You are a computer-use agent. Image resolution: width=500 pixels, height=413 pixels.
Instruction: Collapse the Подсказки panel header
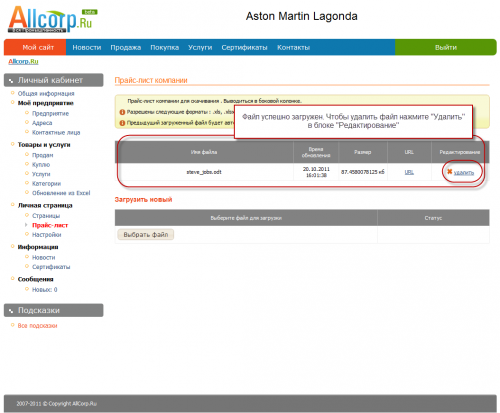(x=53, y=310)
